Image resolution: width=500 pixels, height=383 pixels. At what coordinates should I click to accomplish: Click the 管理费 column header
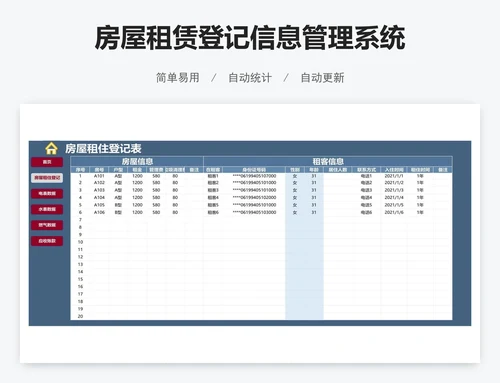tap(156, 170)
